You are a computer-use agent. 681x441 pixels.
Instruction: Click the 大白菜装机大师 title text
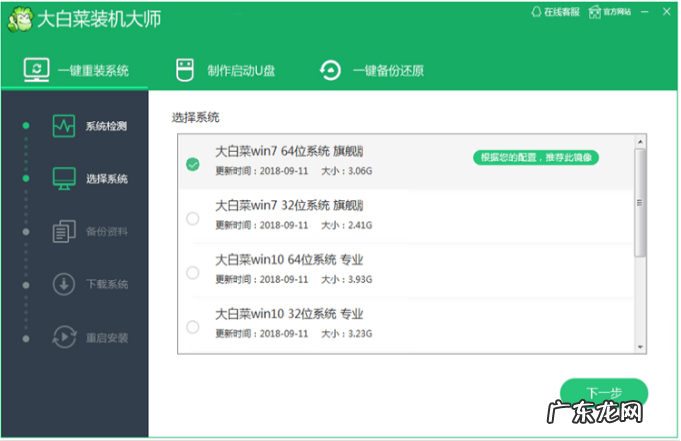[99, 20]
